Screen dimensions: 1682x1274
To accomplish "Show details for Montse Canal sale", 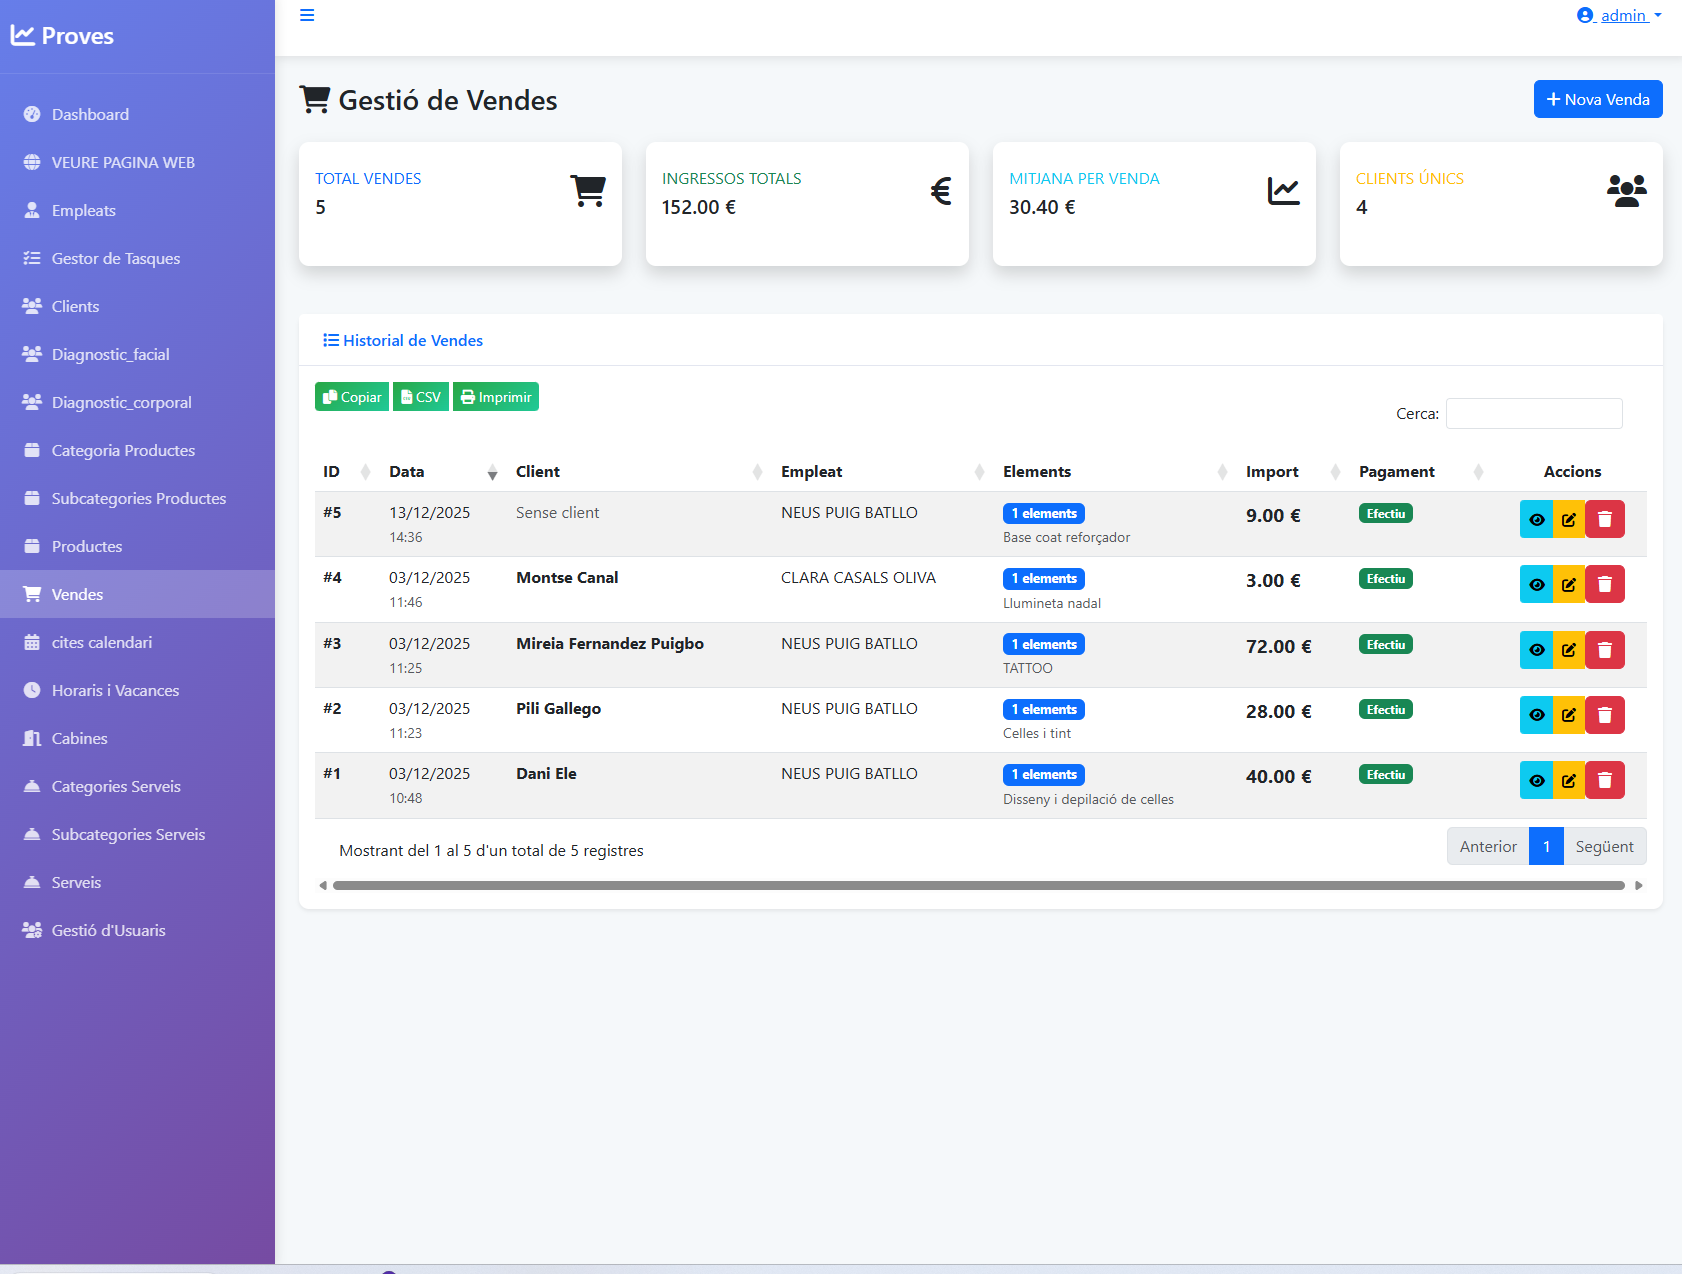I will pyautogui.click(x=1536, y=584).
